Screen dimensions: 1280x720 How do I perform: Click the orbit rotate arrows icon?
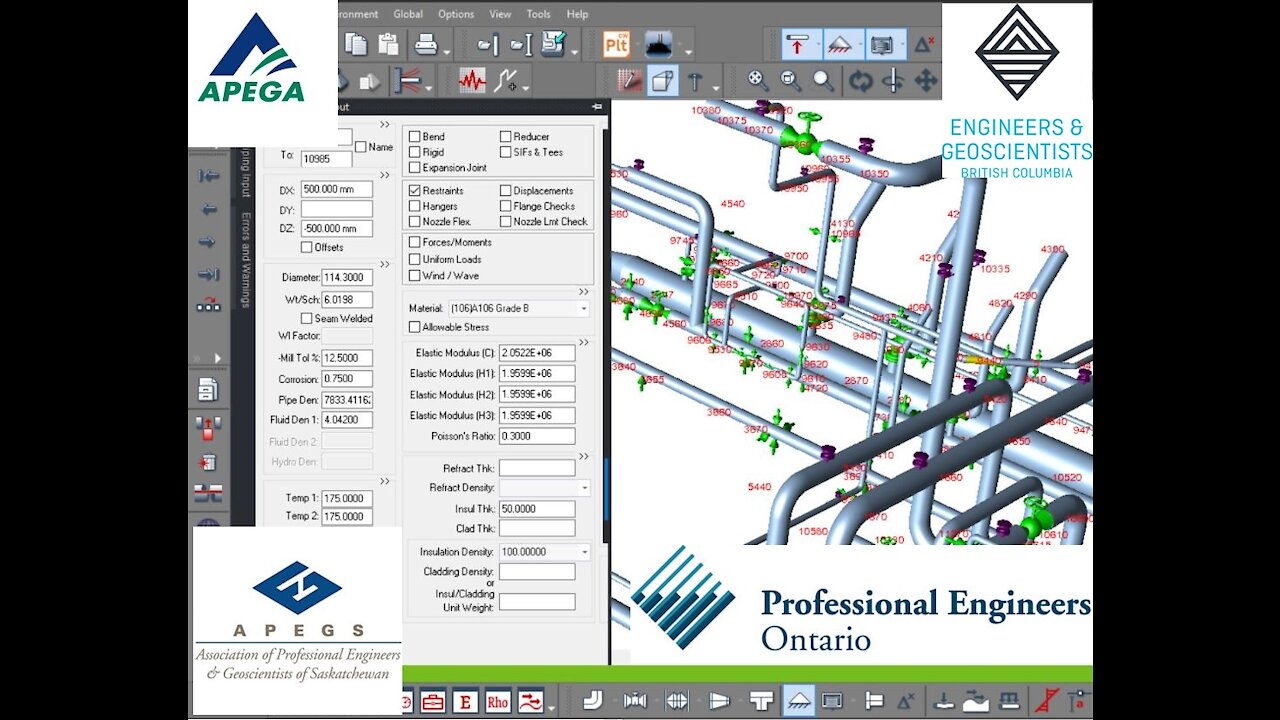click(860, 80)
